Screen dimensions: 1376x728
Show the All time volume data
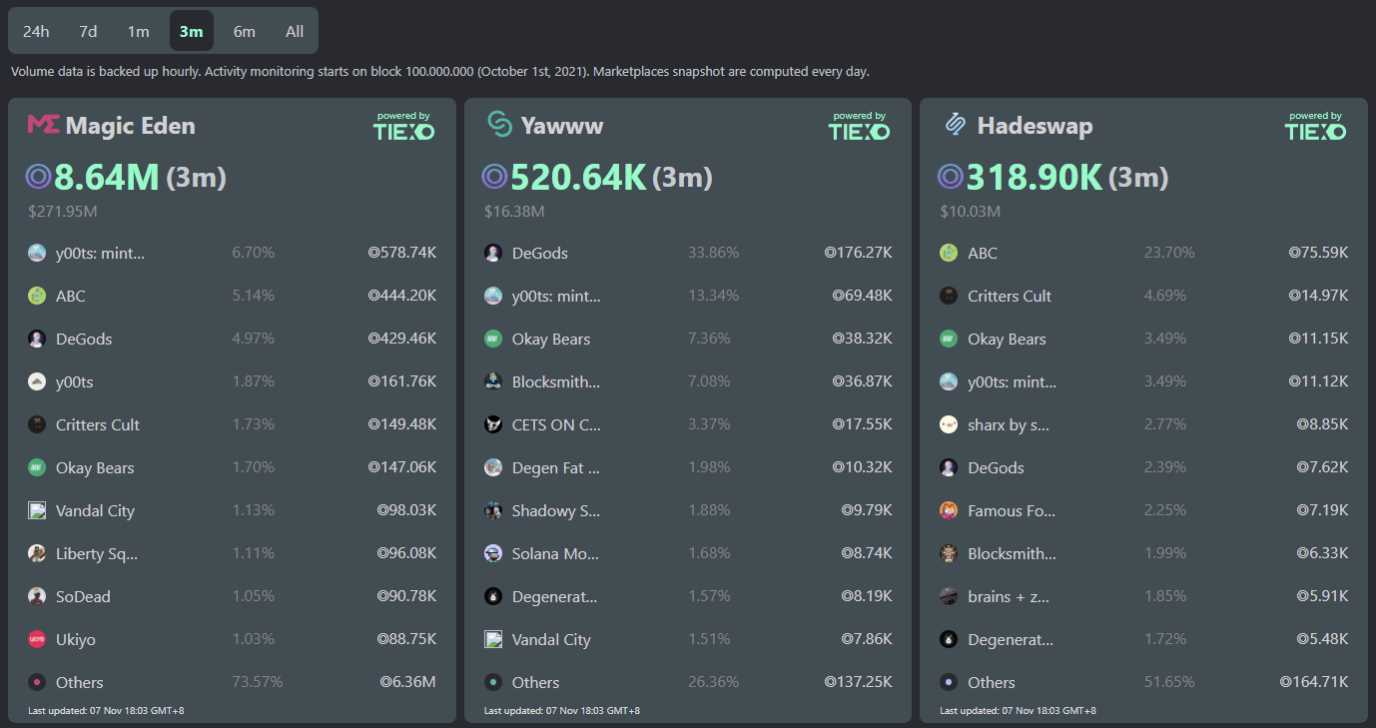coord(294,31)
